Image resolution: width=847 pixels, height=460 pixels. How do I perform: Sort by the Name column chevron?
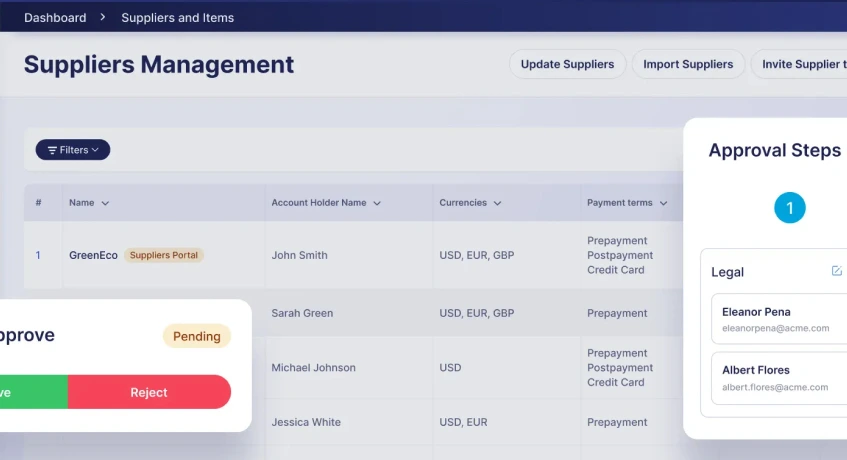point(105,203)
